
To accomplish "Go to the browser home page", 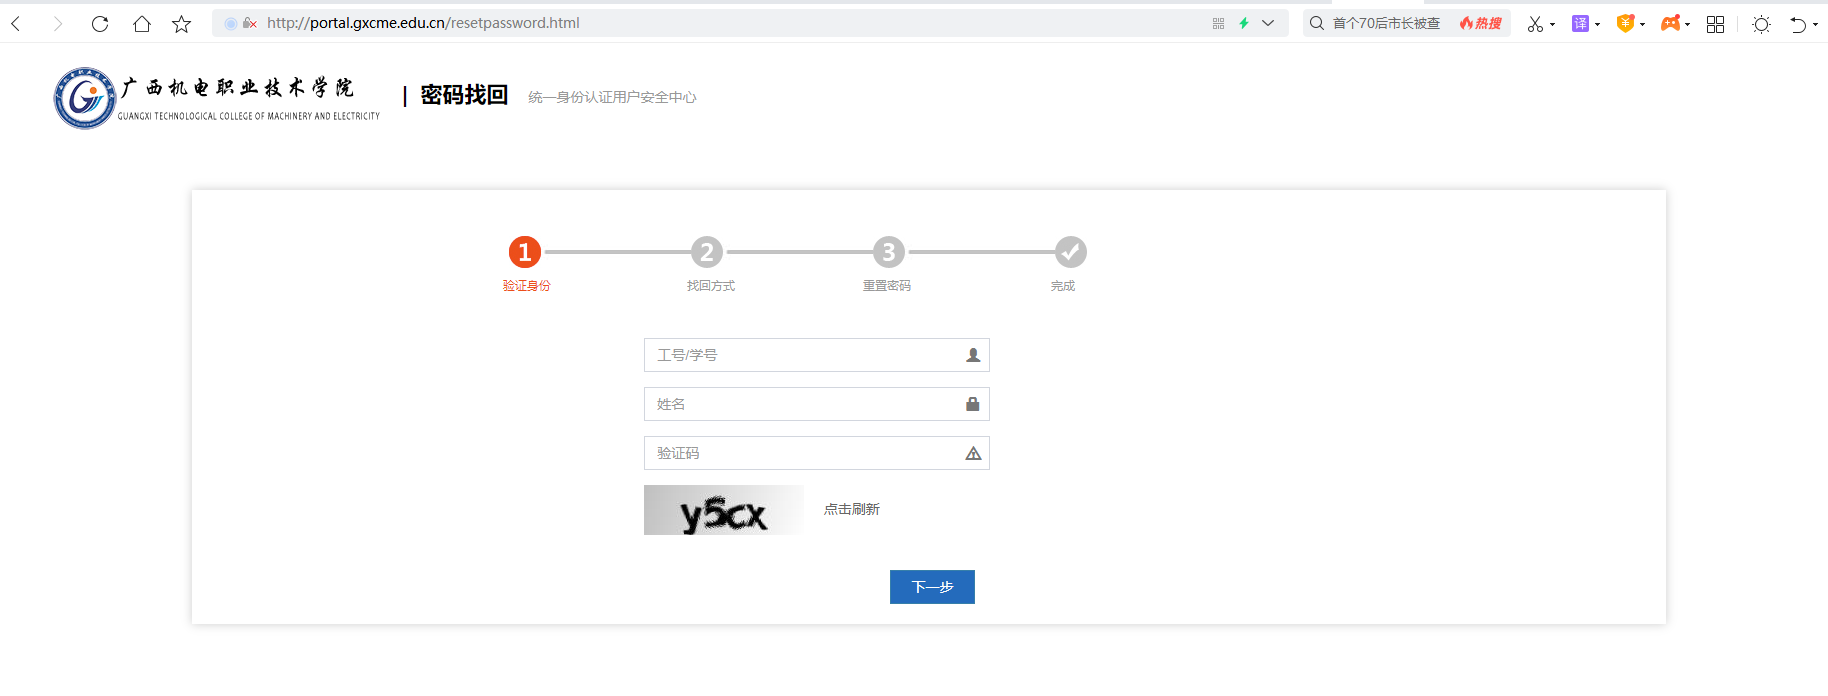I will [142, 24].
